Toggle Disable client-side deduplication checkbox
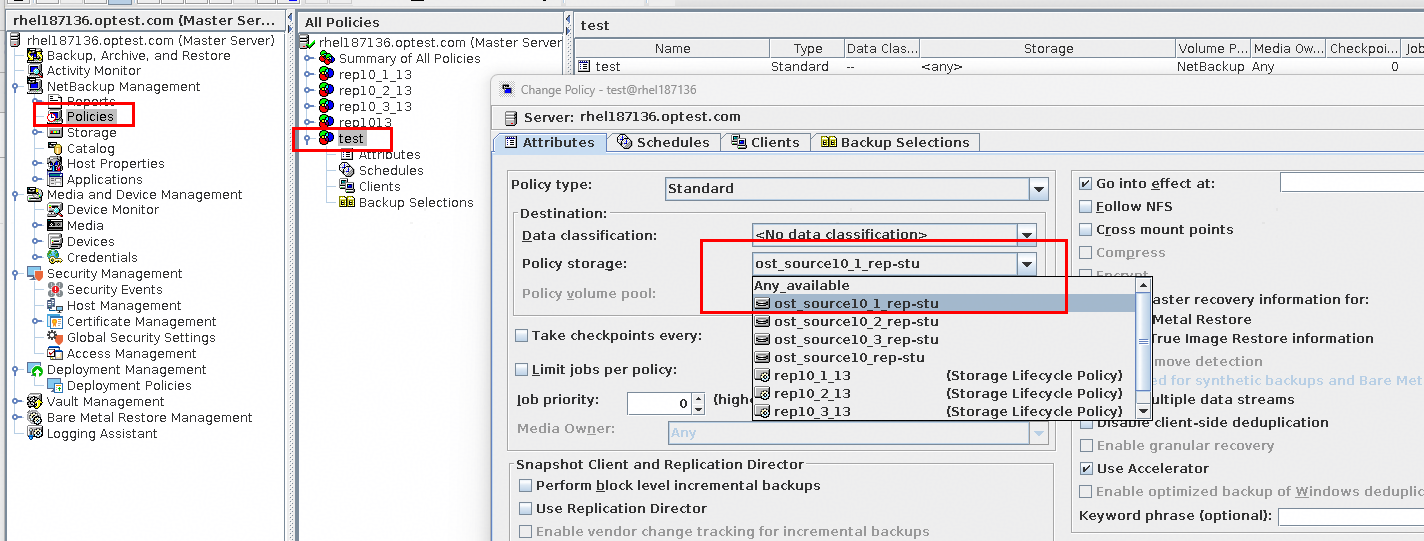Viewport: 1424px width, 541px height. tap(1086, 423)
